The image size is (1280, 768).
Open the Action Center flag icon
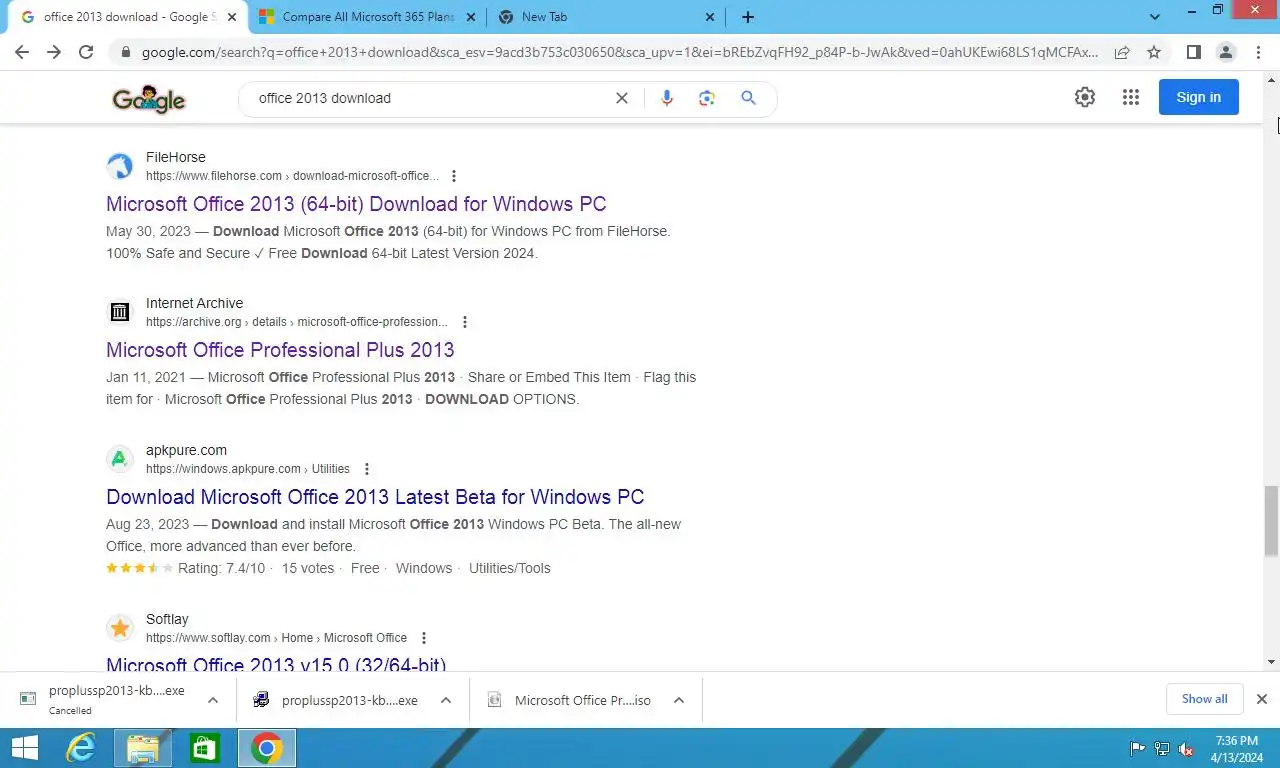[x=1137, y=749]
